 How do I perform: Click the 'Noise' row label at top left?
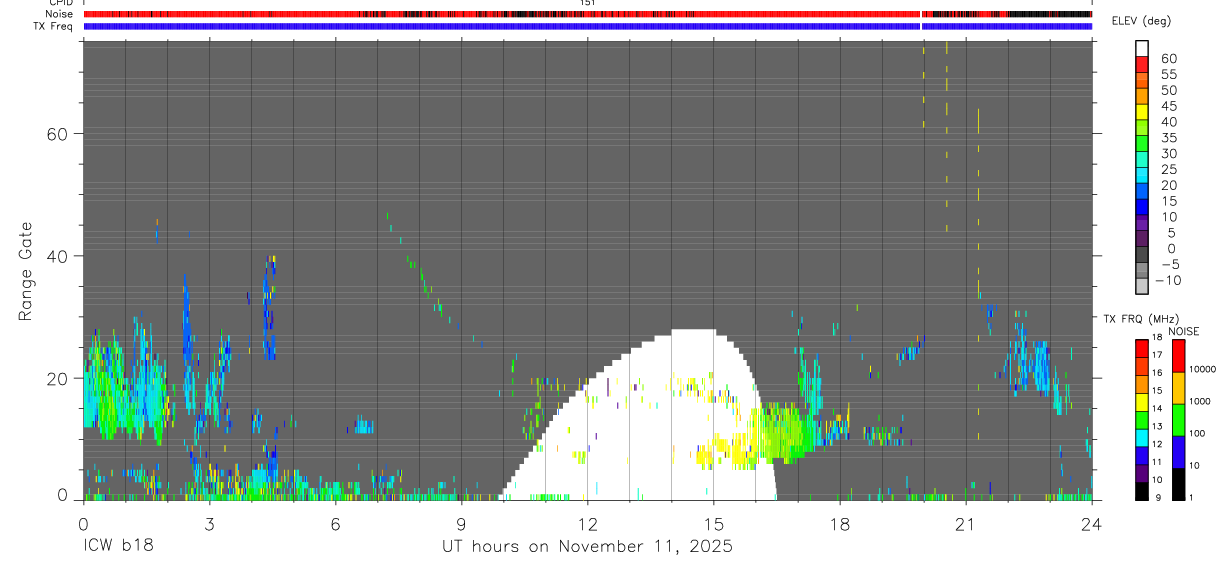[x=60, y=14]
